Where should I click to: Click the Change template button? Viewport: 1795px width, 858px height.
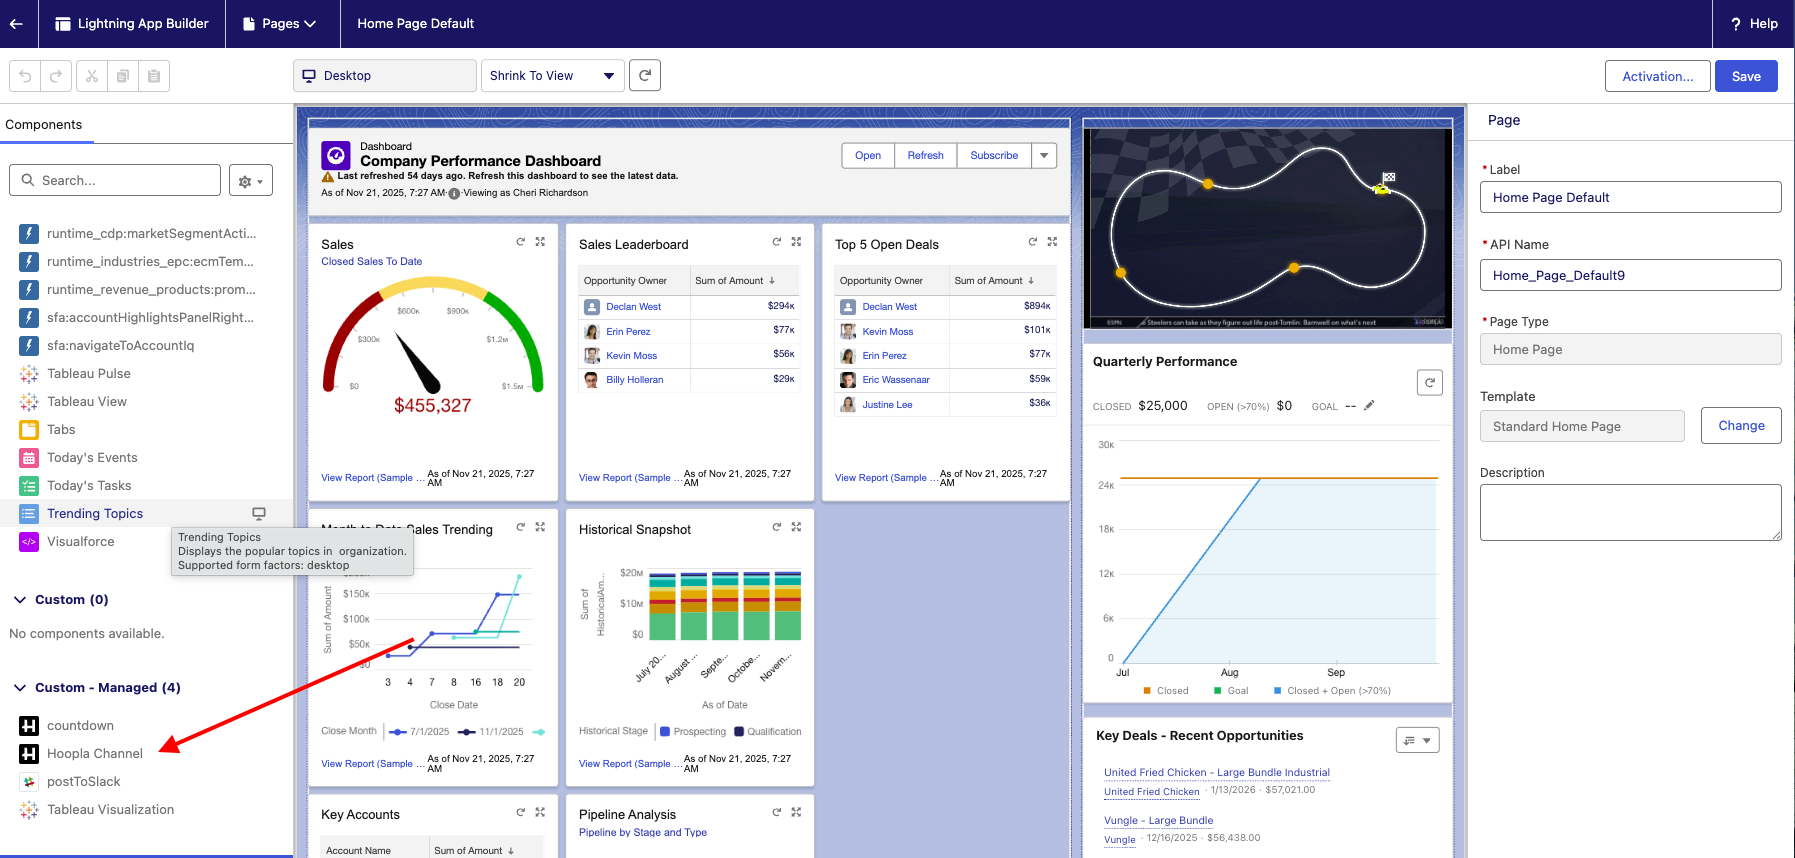click(1741, 425)
